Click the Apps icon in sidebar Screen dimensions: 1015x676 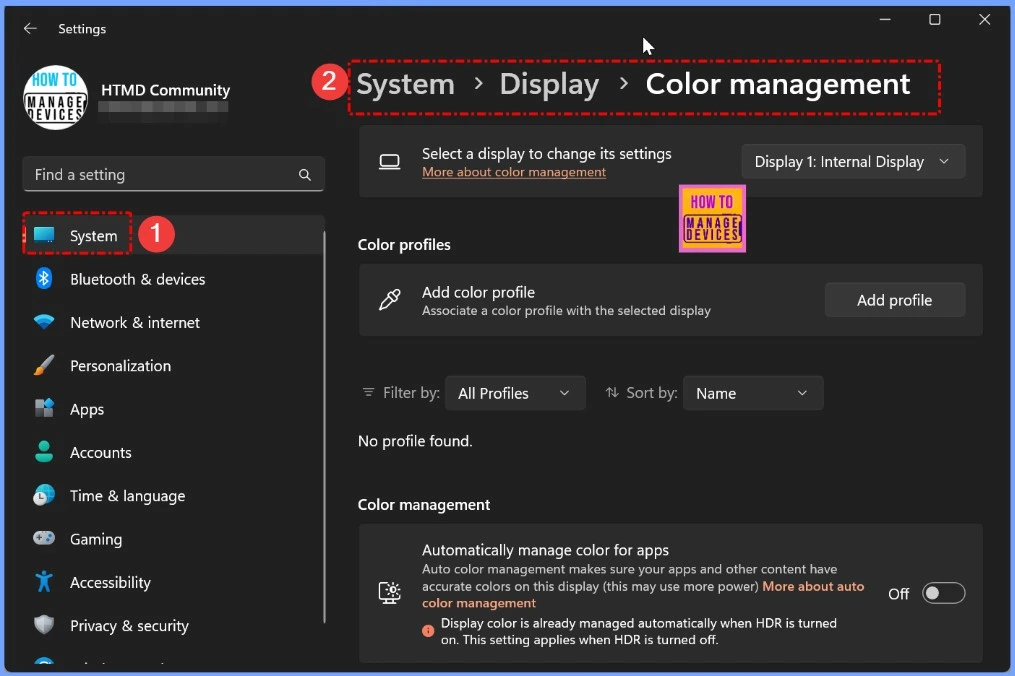tap(44, 409)
